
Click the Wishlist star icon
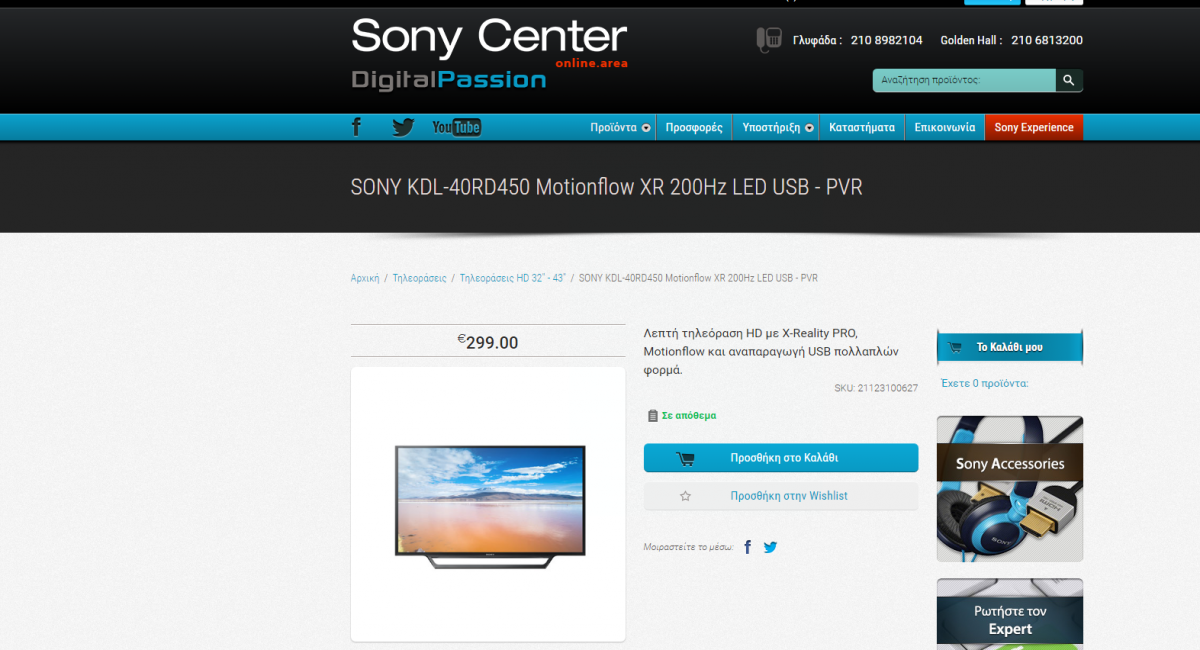[x=686, y=496]
